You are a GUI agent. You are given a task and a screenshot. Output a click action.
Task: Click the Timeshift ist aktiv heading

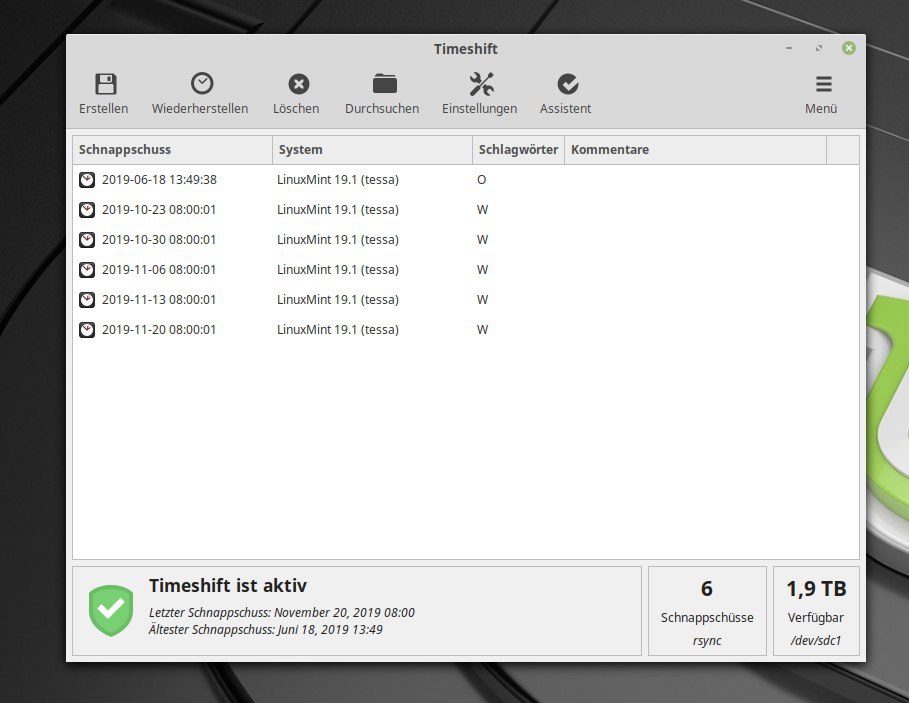[x=228, y=585]
